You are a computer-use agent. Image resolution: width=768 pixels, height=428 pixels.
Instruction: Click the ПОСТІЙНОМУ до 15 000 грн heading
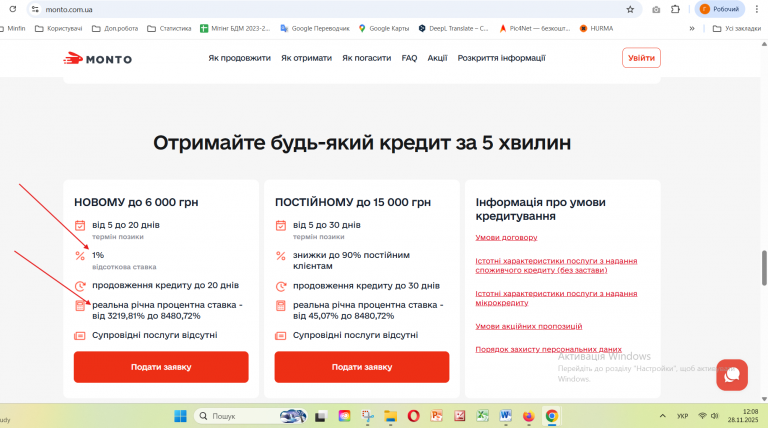(353, 202)
